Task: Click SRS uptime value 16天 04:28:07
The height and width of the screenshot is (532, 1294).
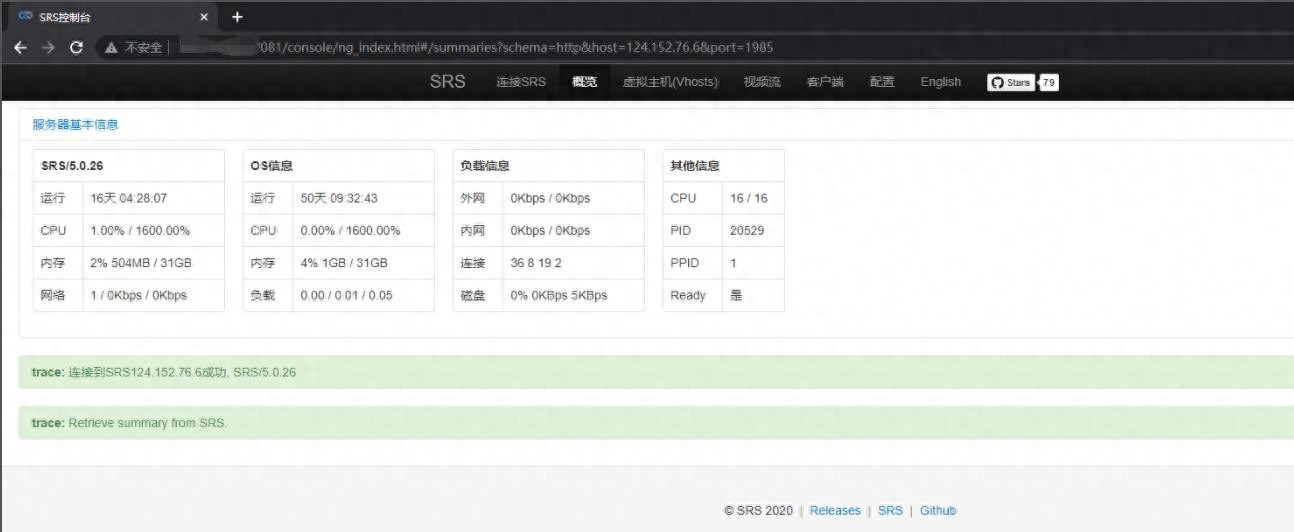Action: coord(129,198)
